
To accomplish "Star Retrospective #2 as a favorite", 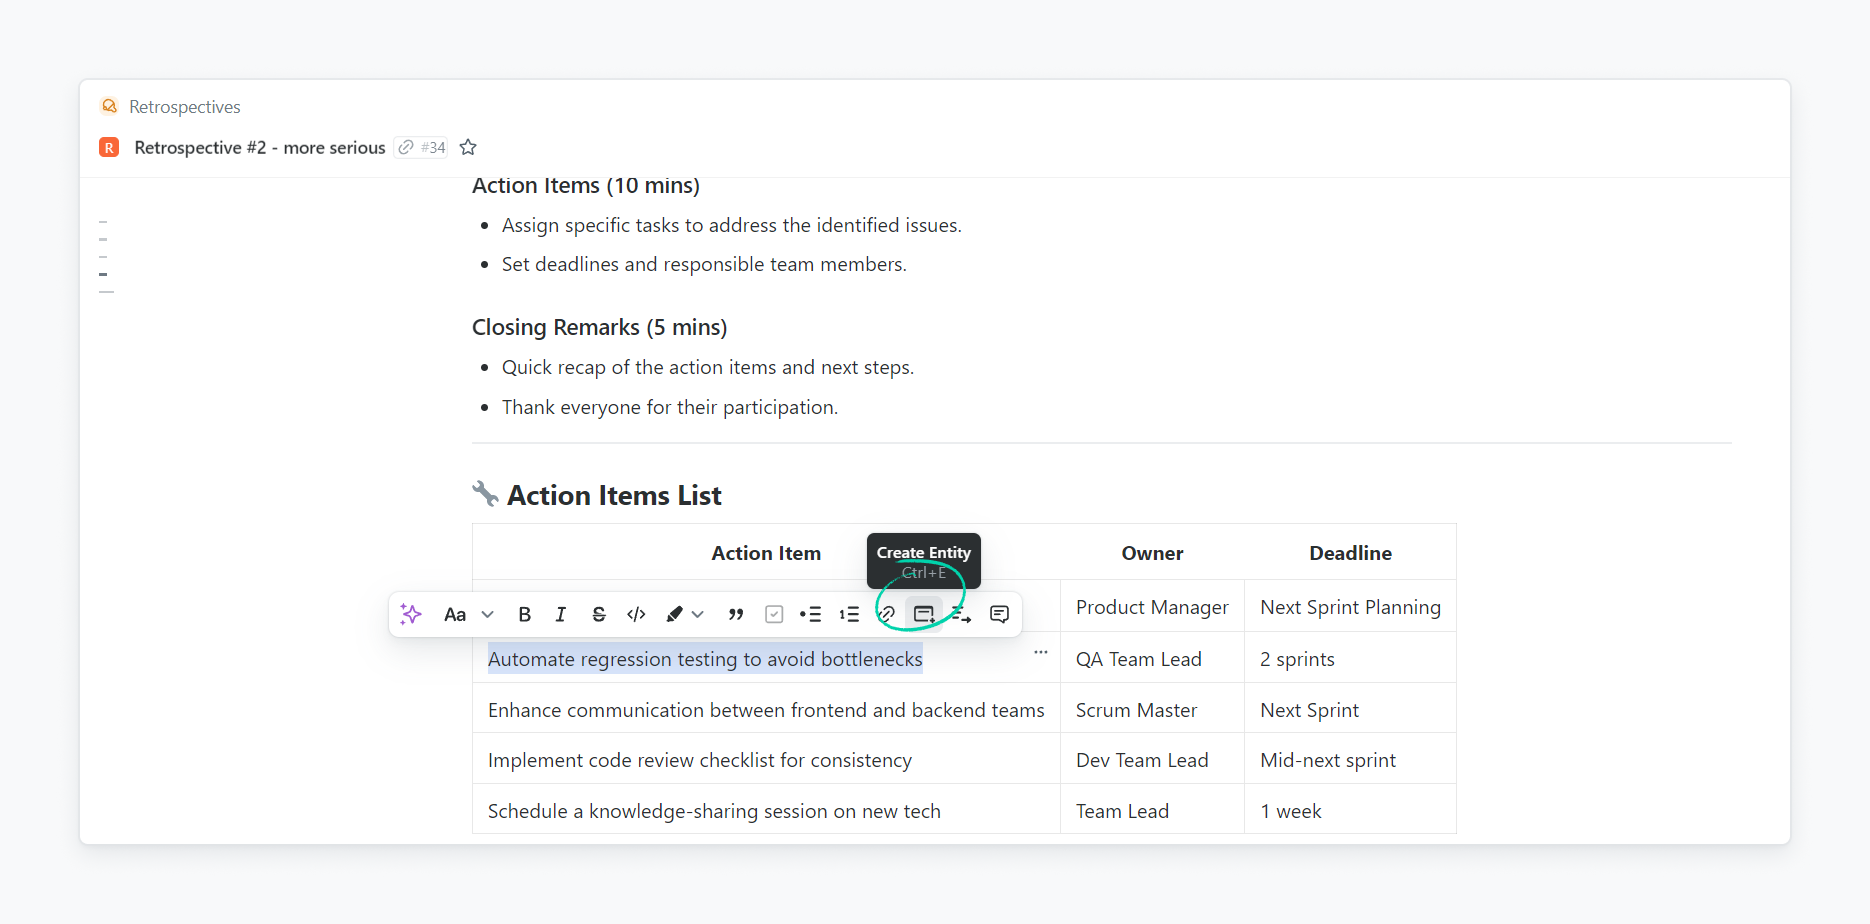I will click(468, 148).
